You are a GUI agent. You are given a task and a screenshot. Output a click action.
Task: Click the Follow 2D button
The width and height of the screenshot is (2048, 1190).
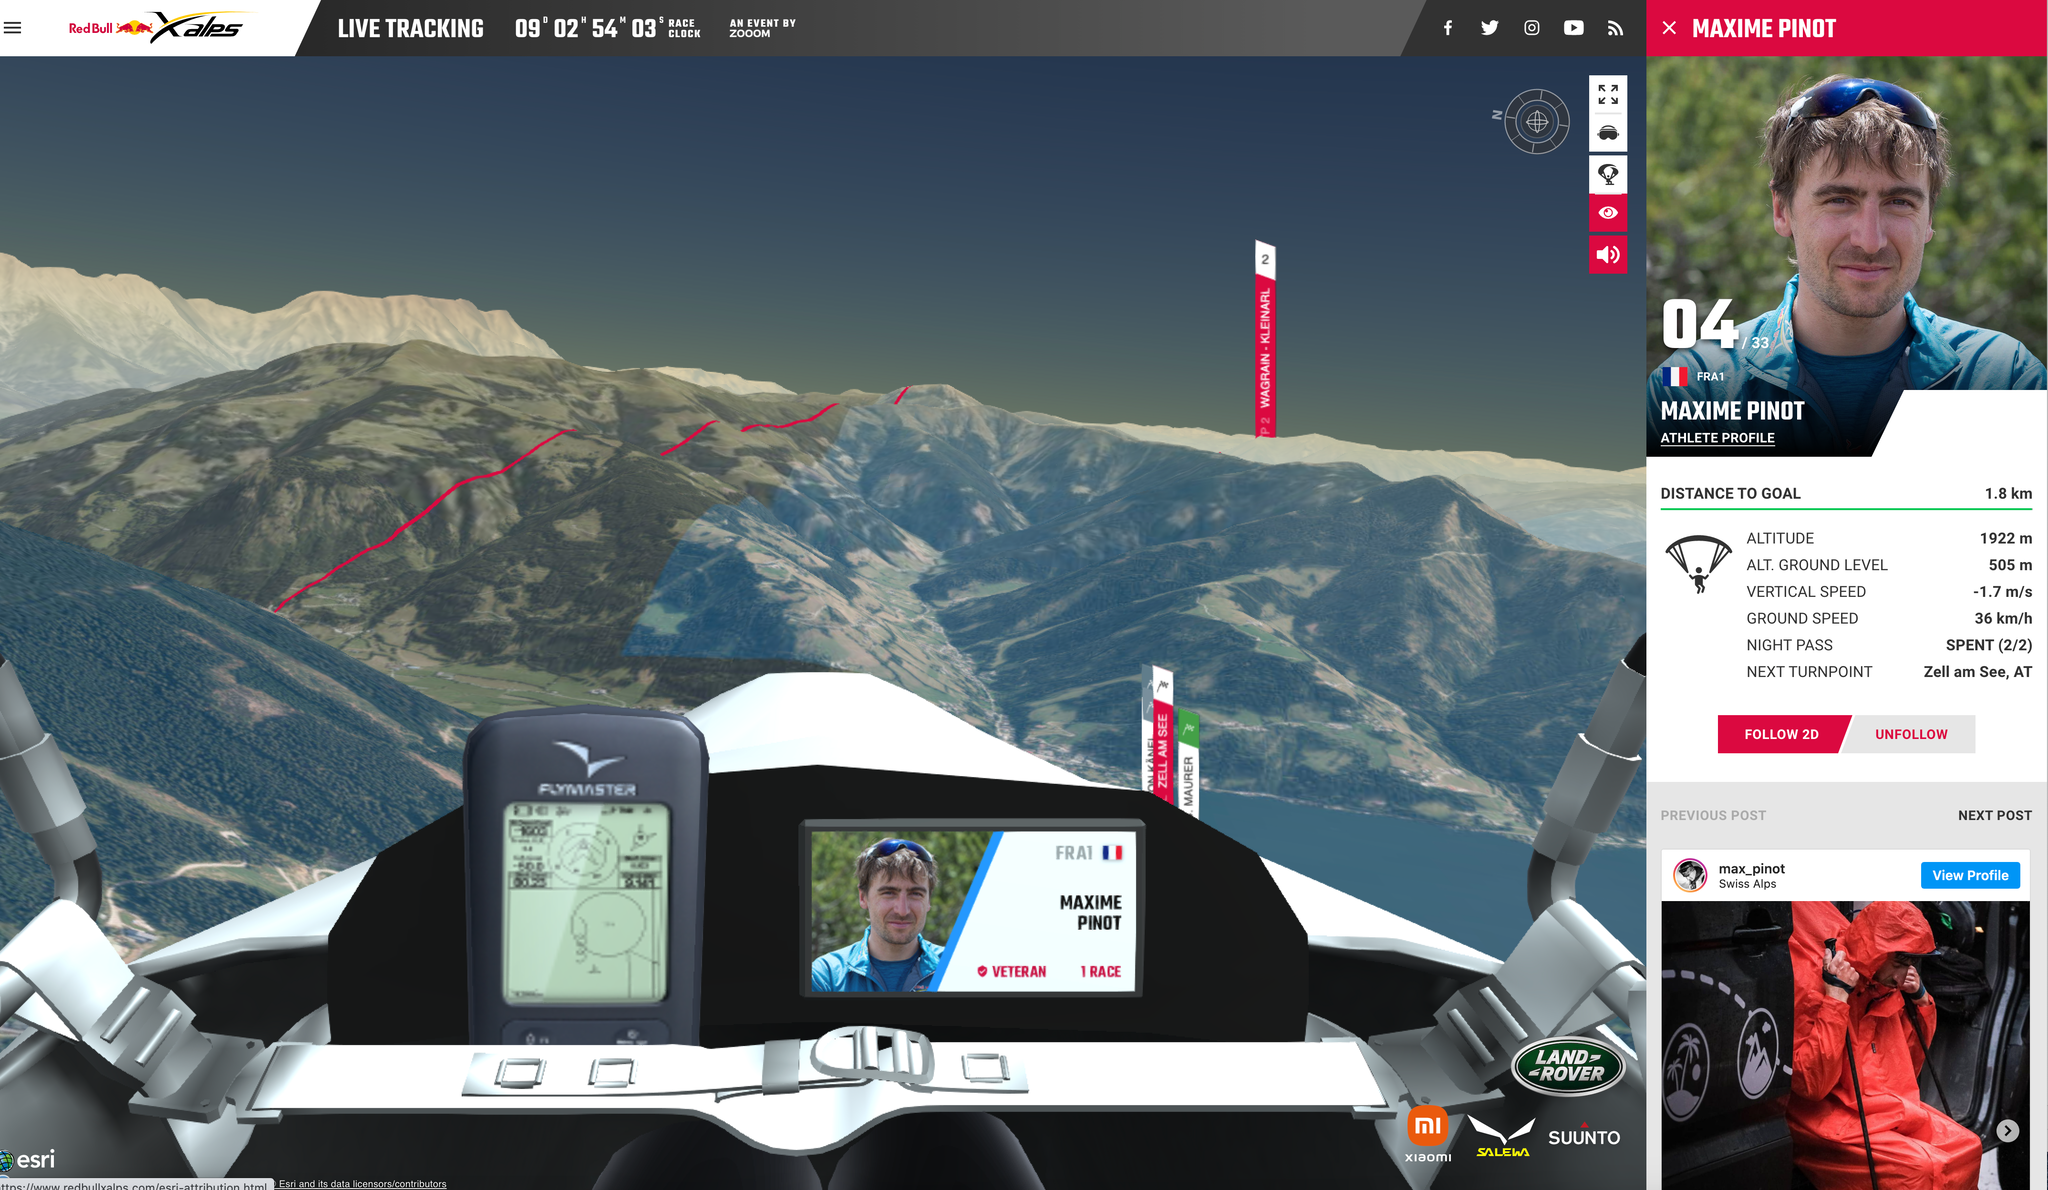[x=1782, y=734]
